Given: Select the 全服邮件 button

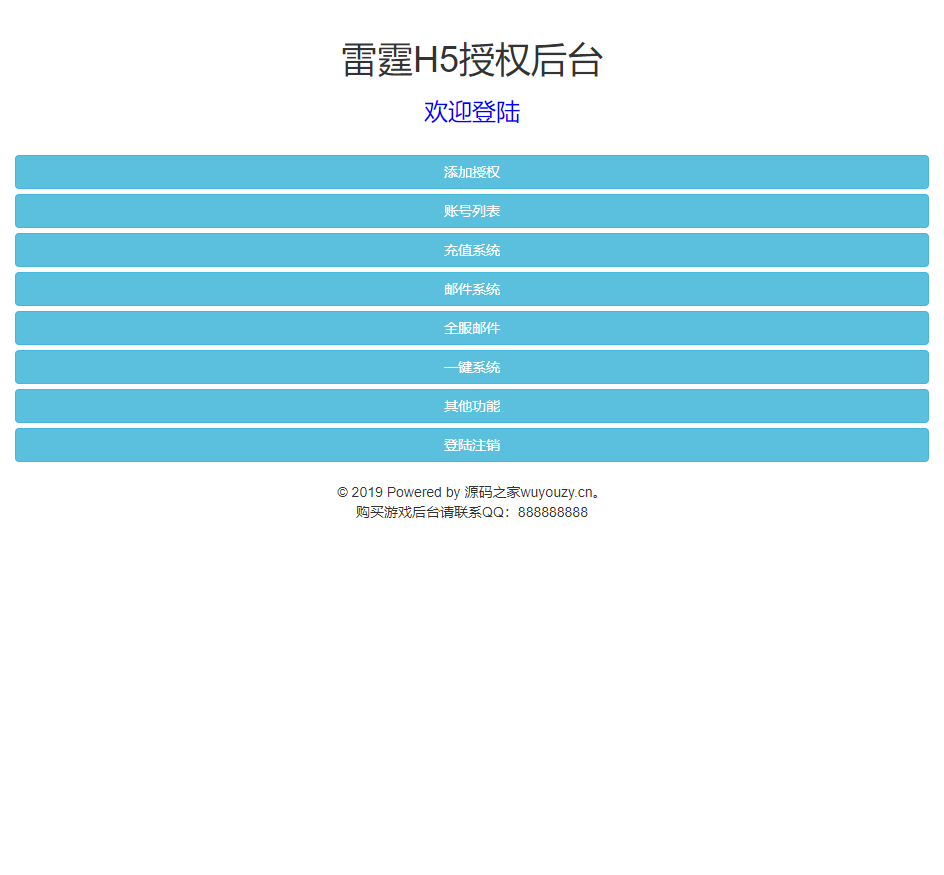Looking at the screenshot, I should click(x=471, y=328).
